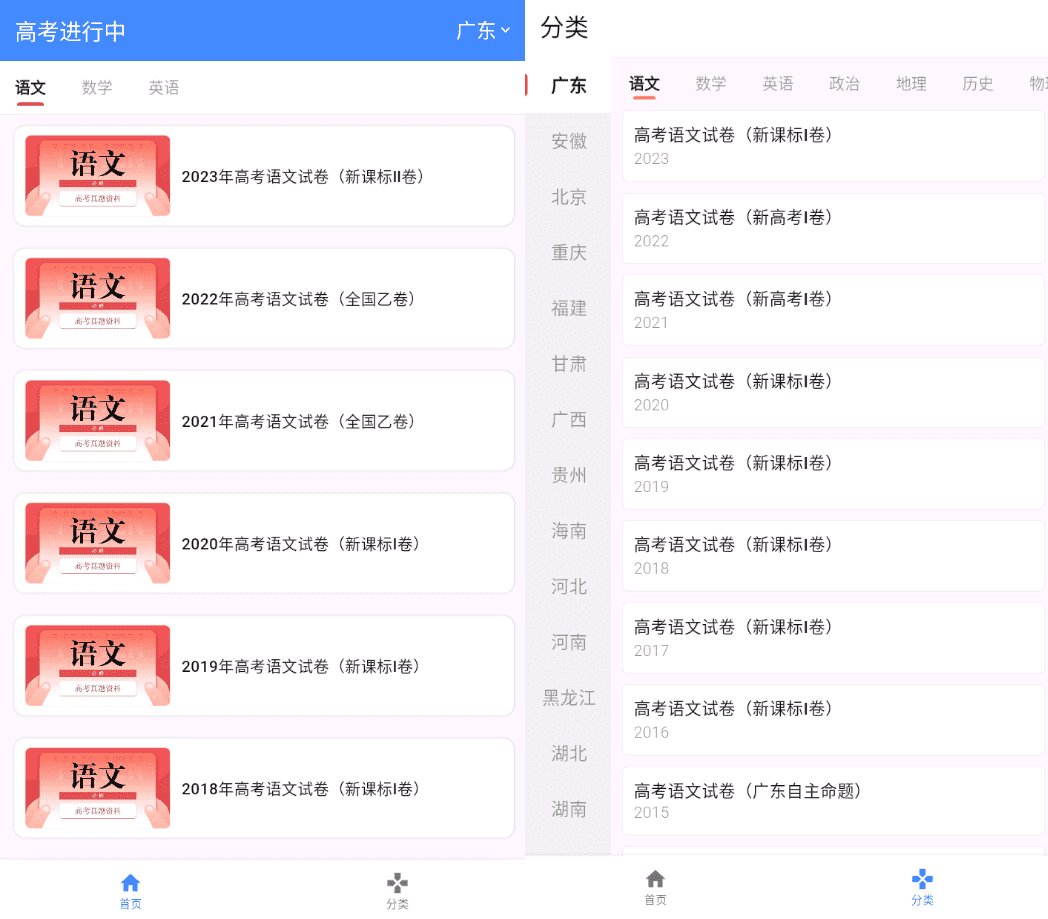
Task: Switch to the 英语 tab on home screen
Action: [x=164, y=88]
